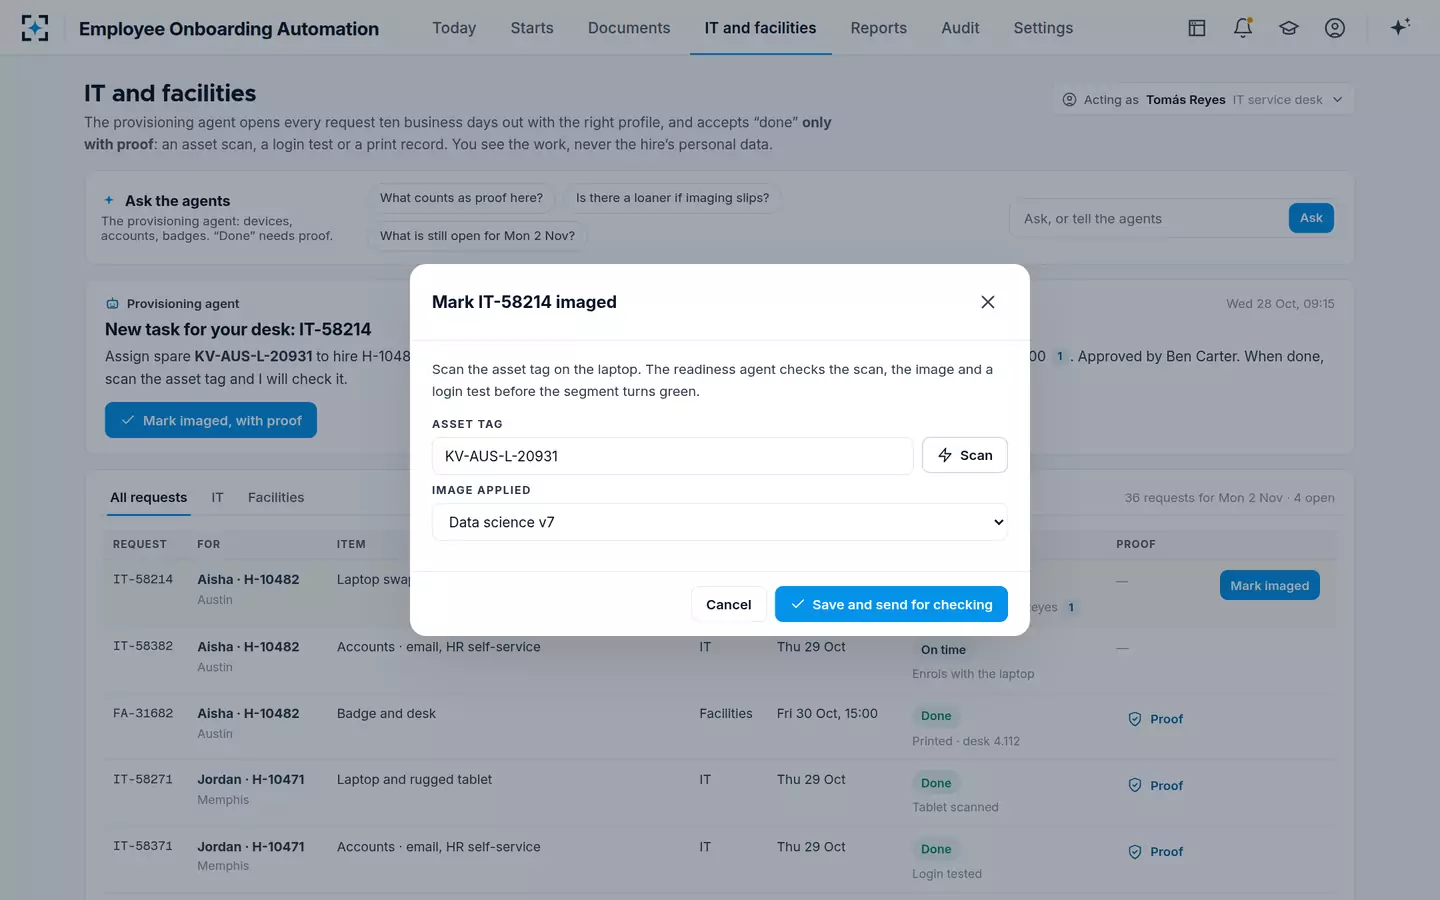Open the layout panel icon in header
1440x900 pixels.
pos(1197,28)
